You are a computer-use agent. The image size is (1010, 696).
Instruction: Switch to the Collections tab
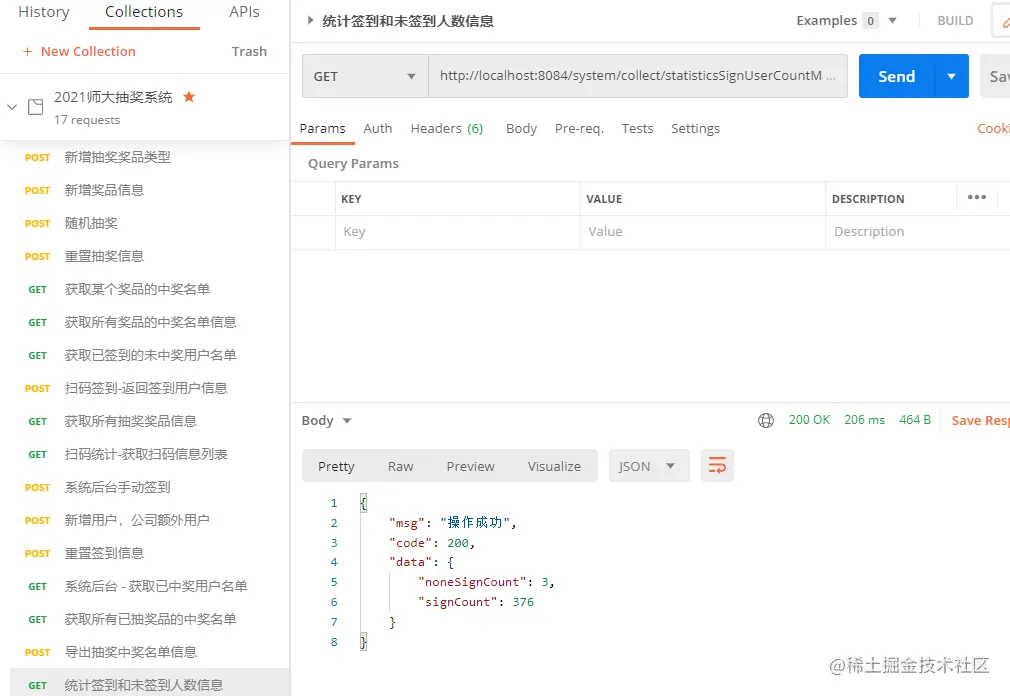tap(144, 12)
